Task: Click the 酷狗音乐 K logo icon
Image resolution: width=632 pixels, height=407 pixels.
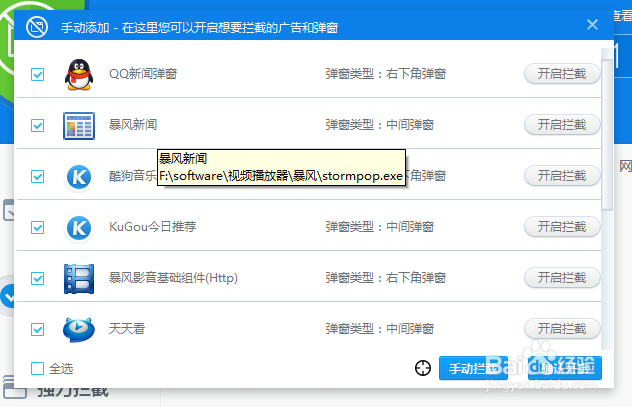Action: coord(79,177)
